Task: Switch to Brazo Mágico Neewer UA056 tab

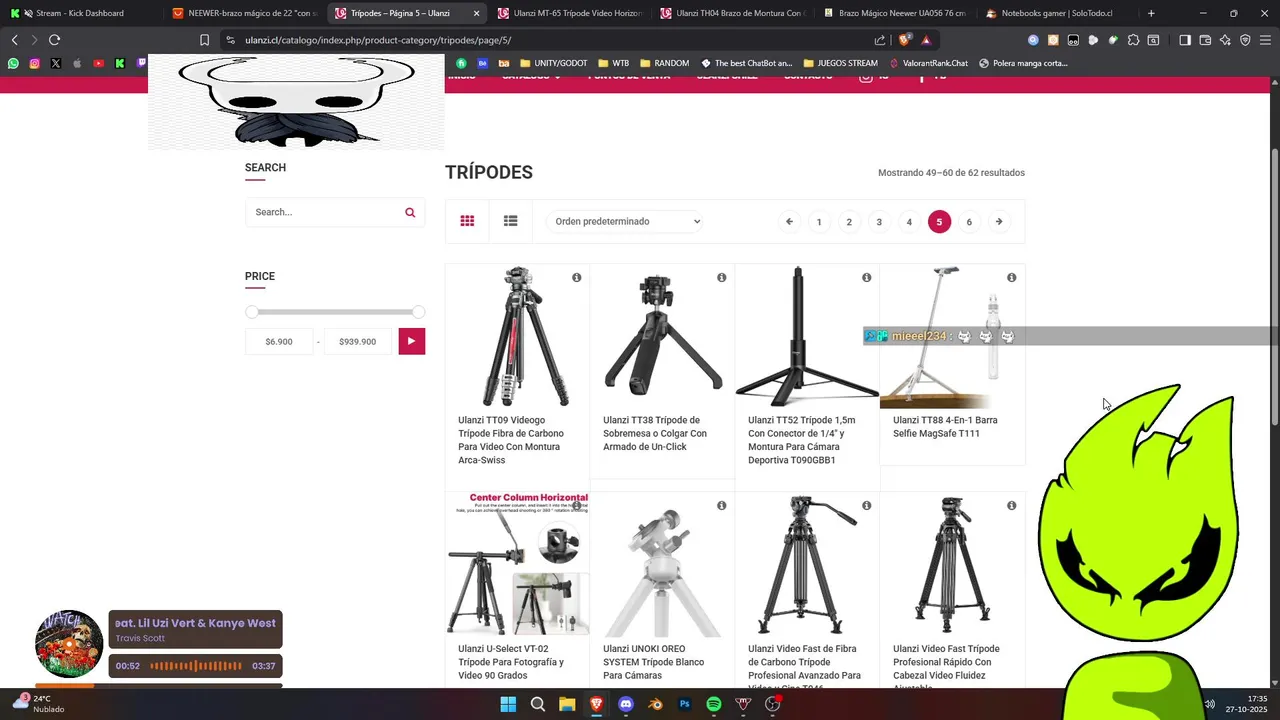Action: 895,13
